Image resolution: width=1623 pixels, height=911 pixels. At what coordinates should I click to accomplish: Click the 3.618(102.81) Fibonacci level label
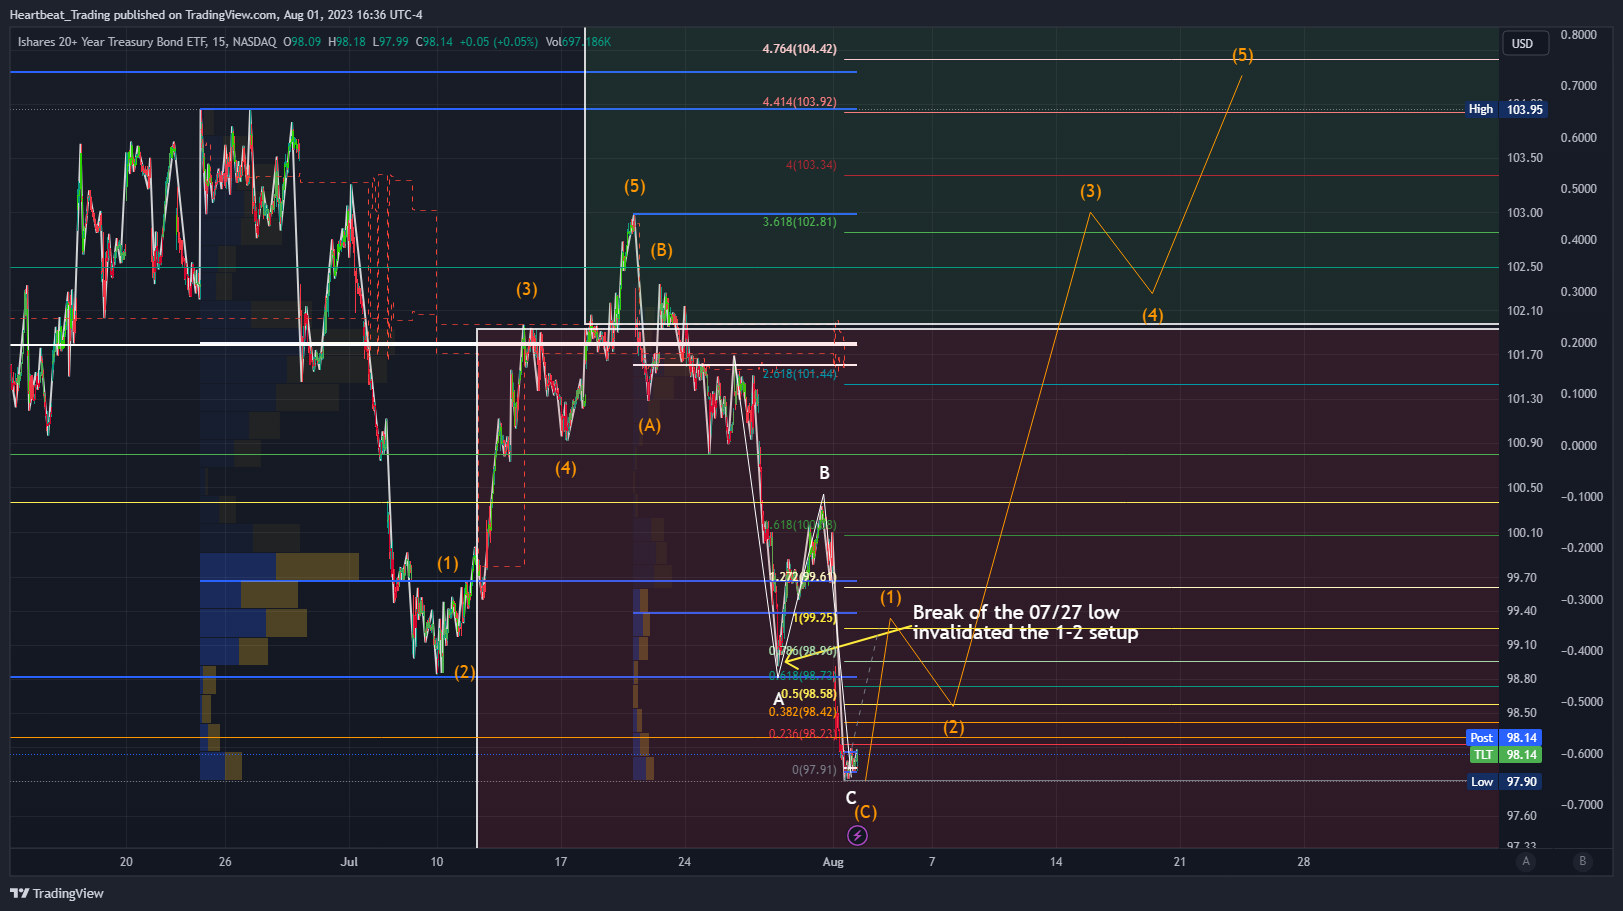(x=799, y=222)
